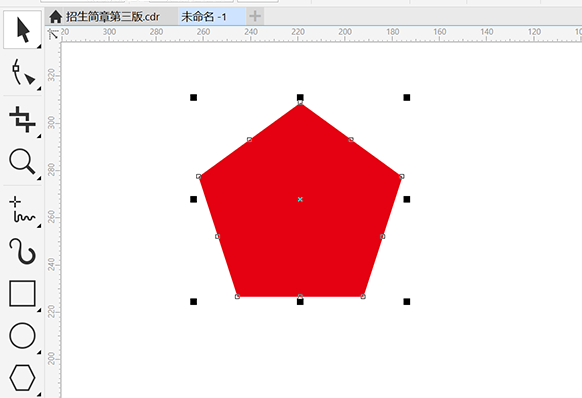The height and width of the screenshot is (398, 582).
Task: Select the Shape edit node tool
Action: pos(22,72)
